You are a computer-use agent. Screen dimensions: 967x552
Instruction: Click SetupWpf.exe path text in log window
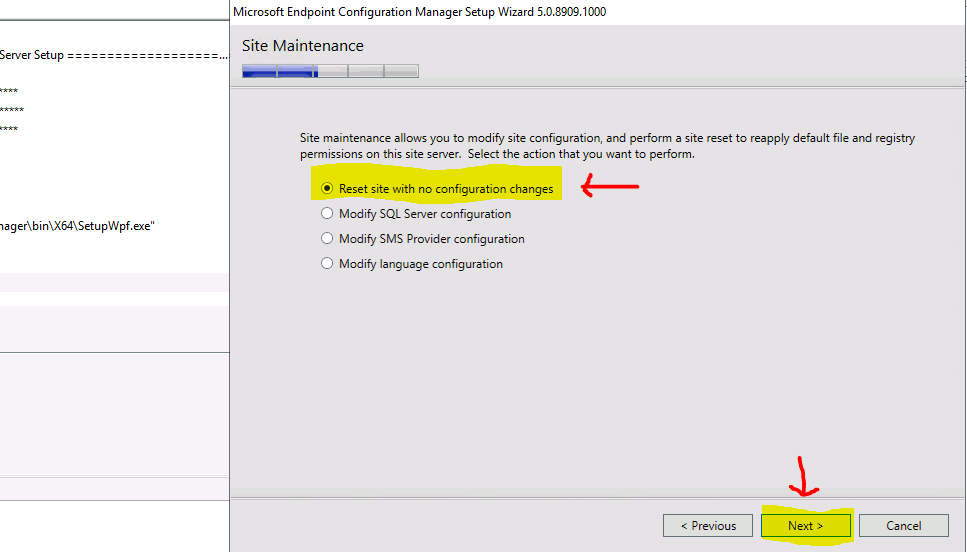pyautogui.click(x=77, y=226)
